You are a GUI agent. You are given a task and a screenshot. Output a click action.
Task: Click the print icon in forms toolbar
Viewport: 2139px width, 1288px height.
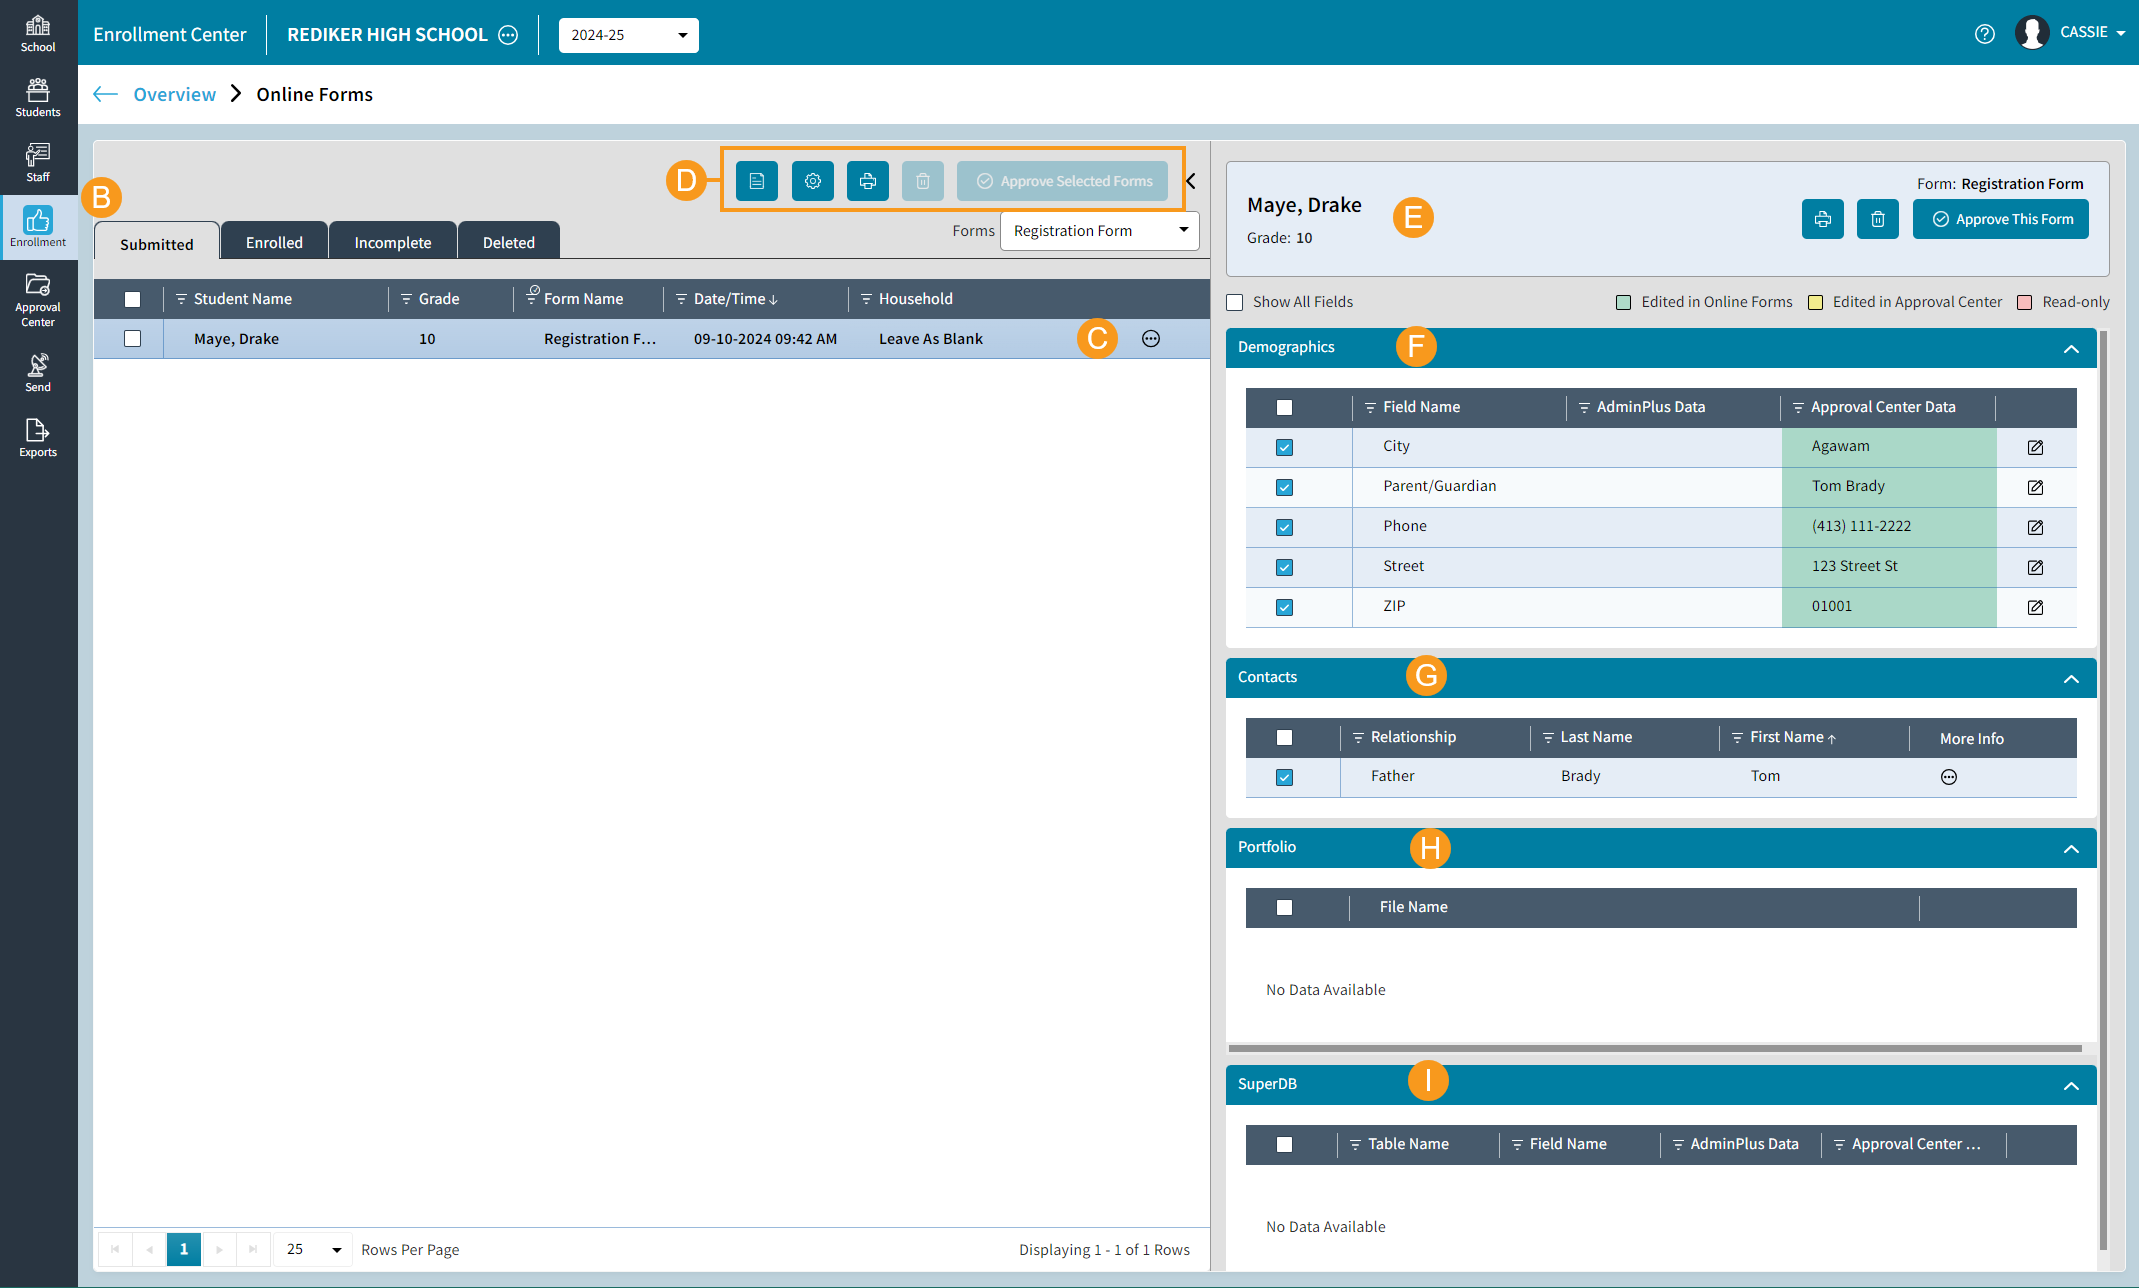(x=867, y=181)
